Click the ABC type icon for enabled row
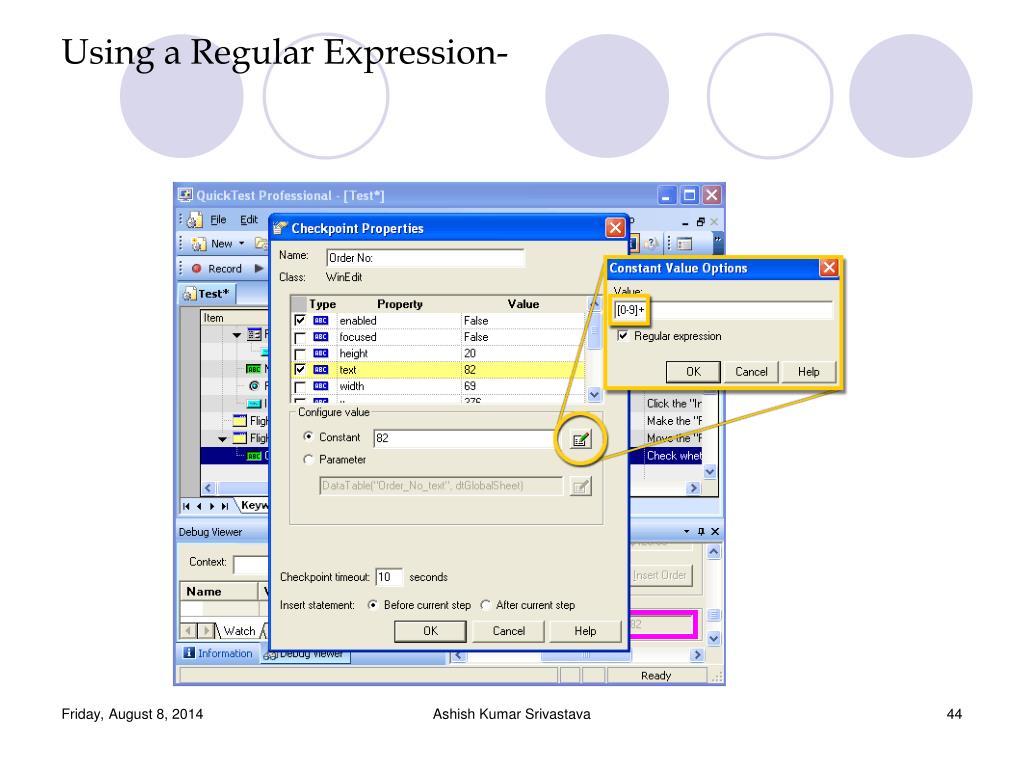The image size is (1024, 768). coord(321,321)
